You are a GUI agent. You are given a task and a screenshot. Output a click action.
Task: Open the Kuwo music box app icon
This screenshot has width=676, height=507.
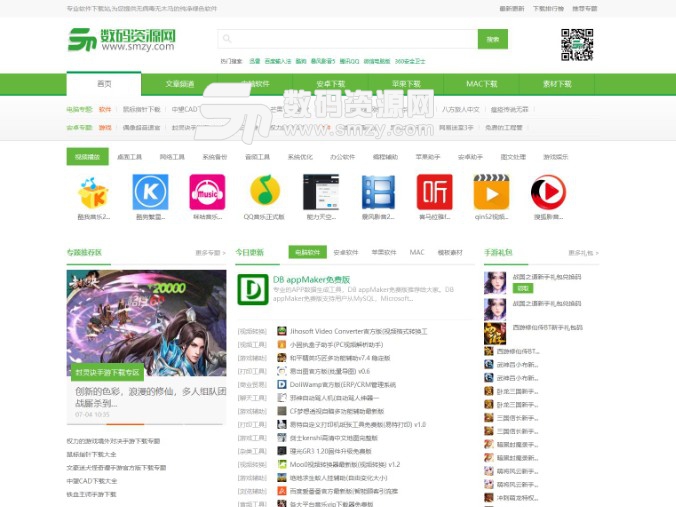tap(93, 192)
